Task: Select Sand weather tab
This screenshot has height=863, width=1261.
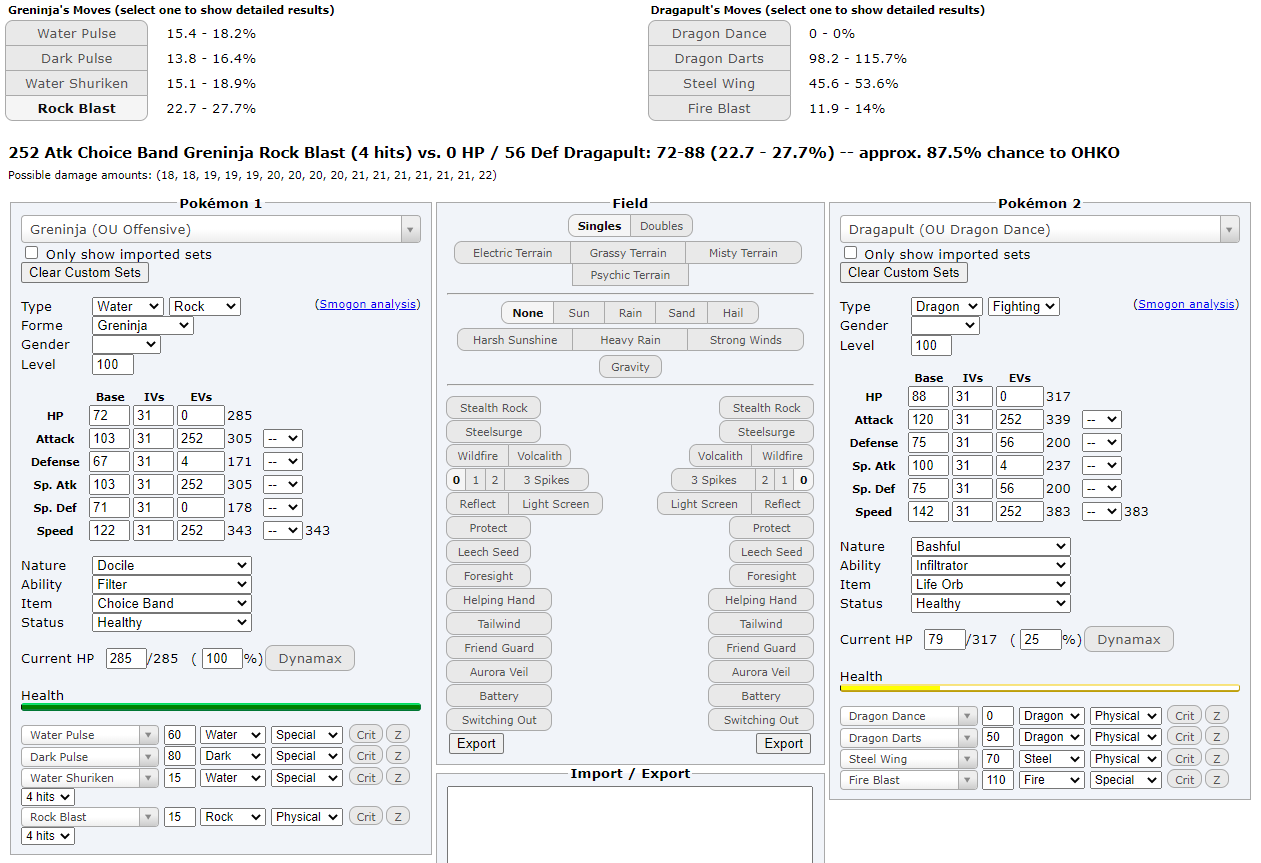Action: click(682, 313)
